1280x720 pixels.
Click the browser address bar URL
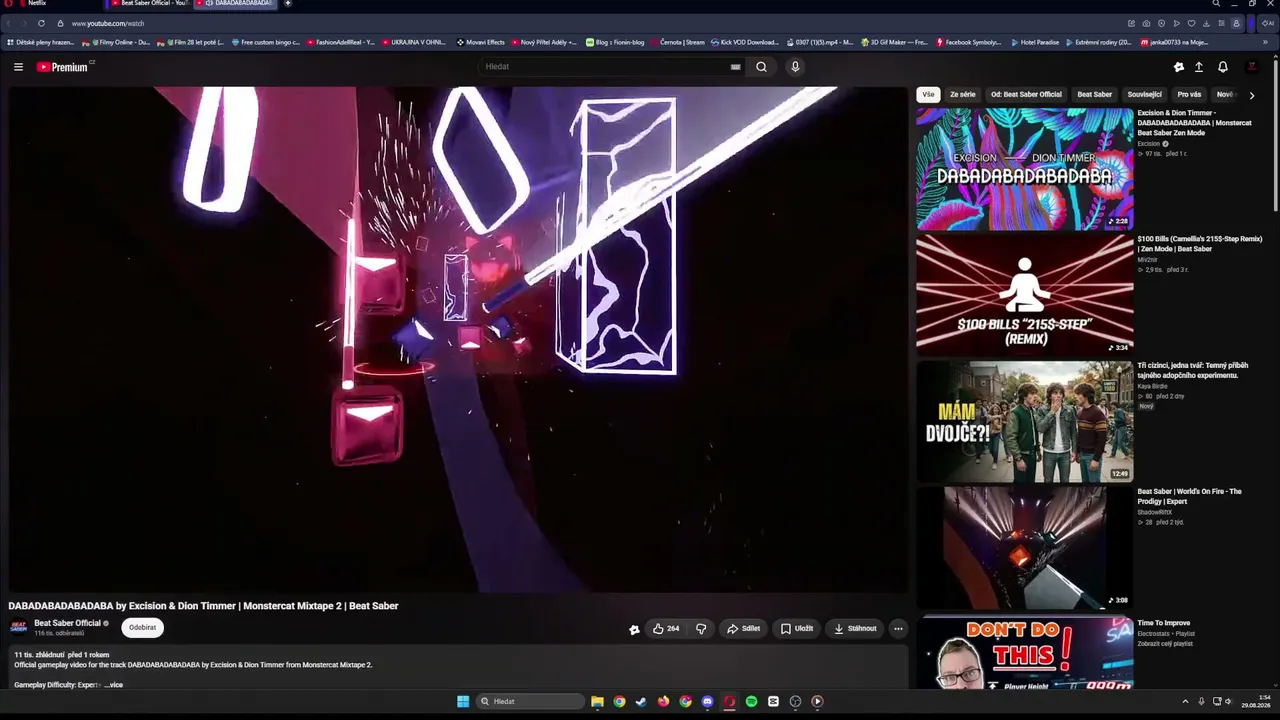pos(108,23)
